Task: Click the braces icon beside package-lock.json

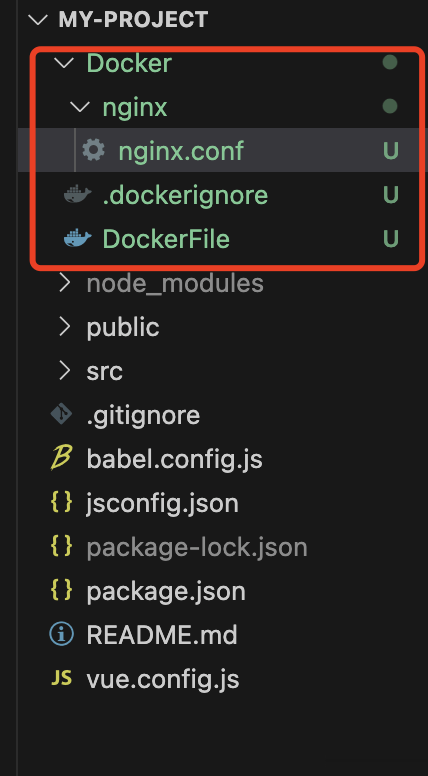Action: tap(61, 546)
